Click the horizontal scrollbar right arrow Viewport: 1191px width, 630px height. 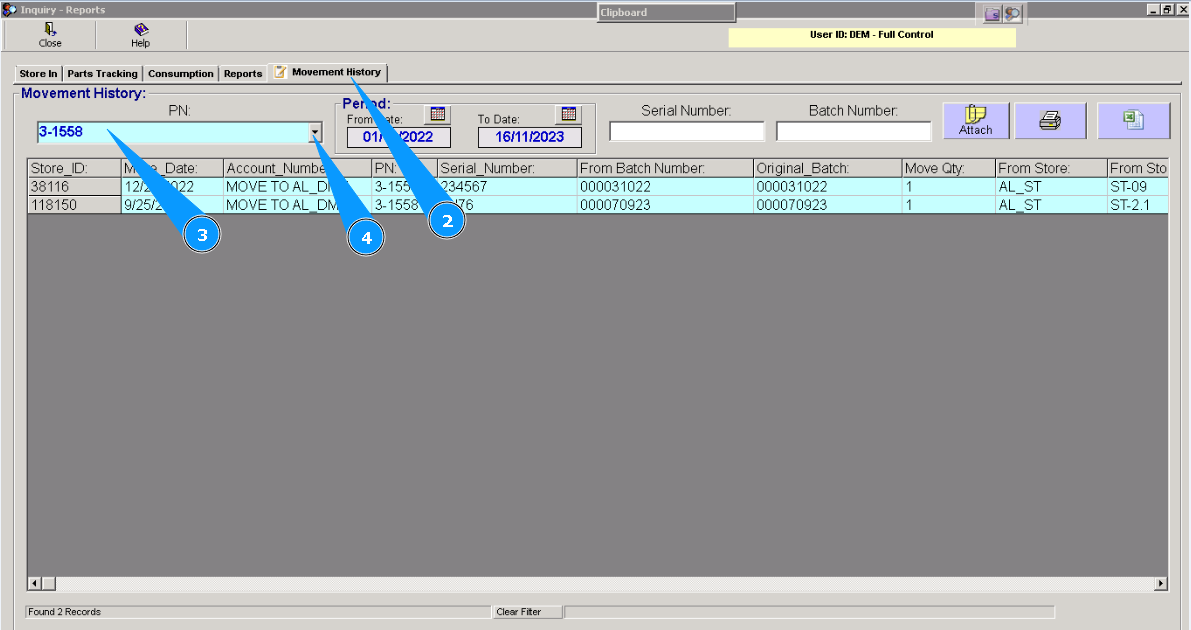click(x=1161, y=584)
